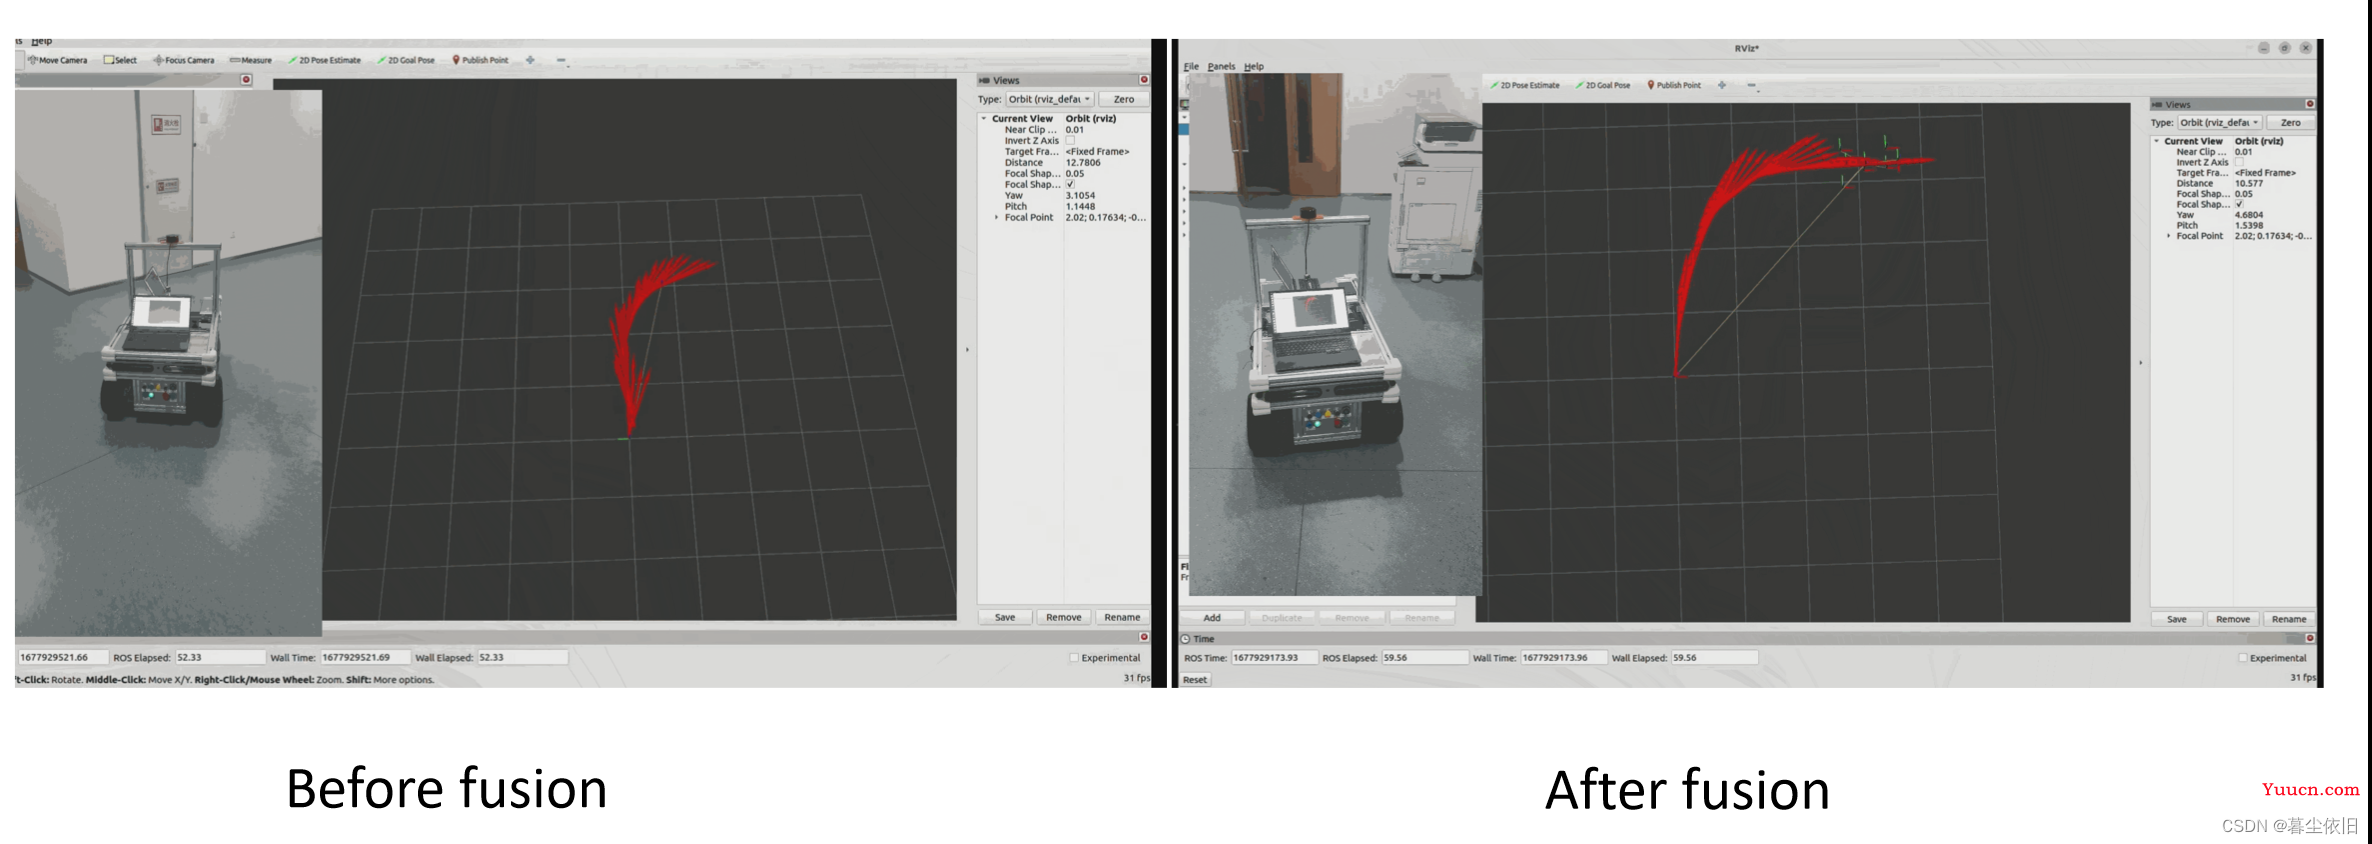Activate the Select tool in left RViz toolbar

click(x=120, y=60)
